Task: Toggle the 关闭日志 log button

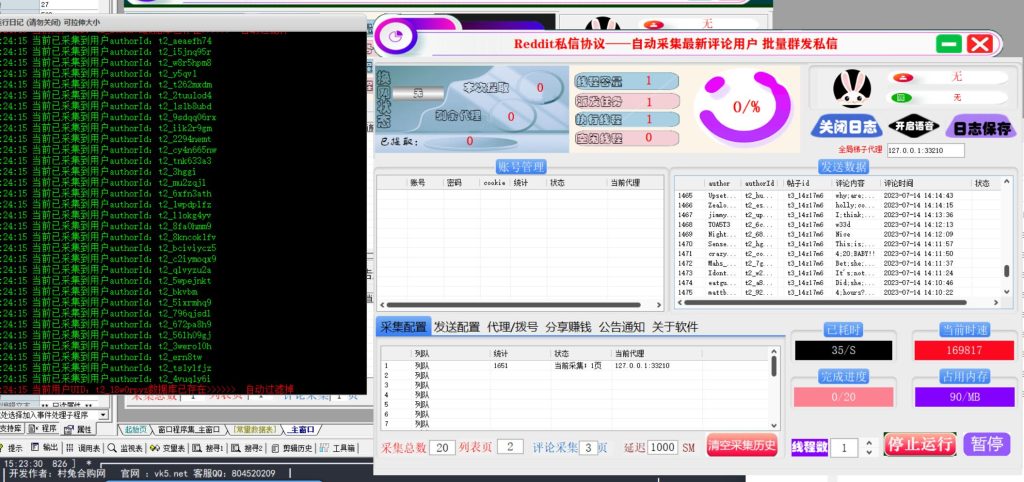Action: pos(848,127)
